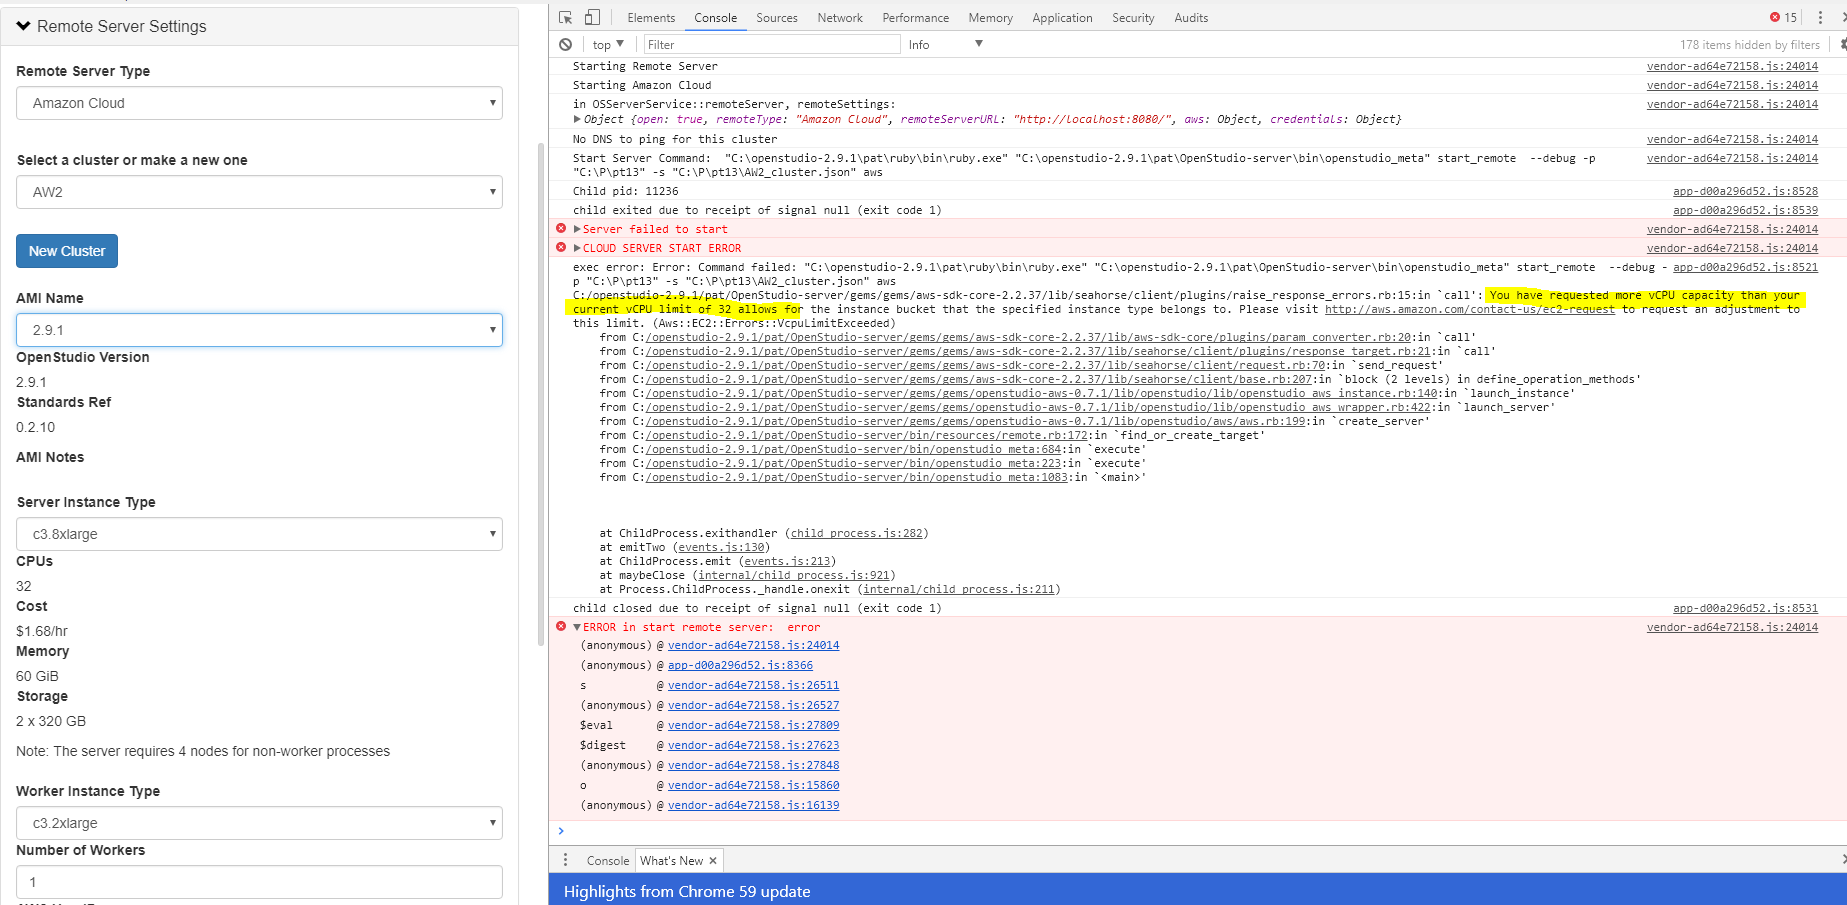Toggle the device toolbar icon
This screenshot has width=1847, height=905.
tap(592, 18)
